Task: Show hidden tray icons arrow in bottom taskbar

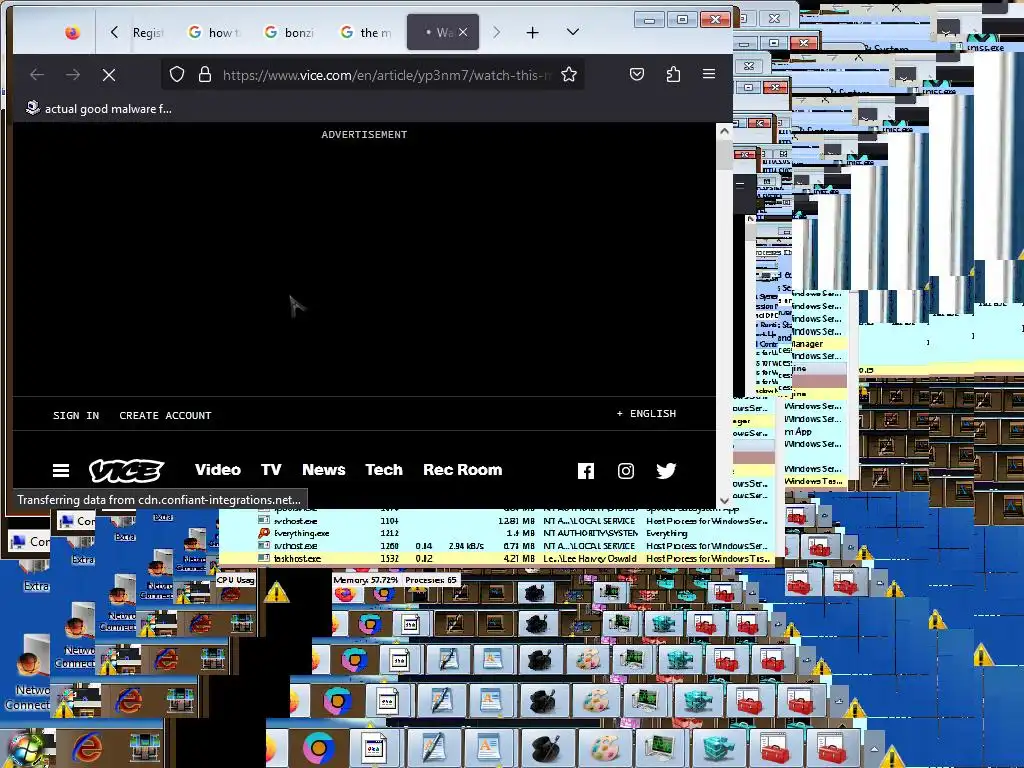Action: [874, 749]
